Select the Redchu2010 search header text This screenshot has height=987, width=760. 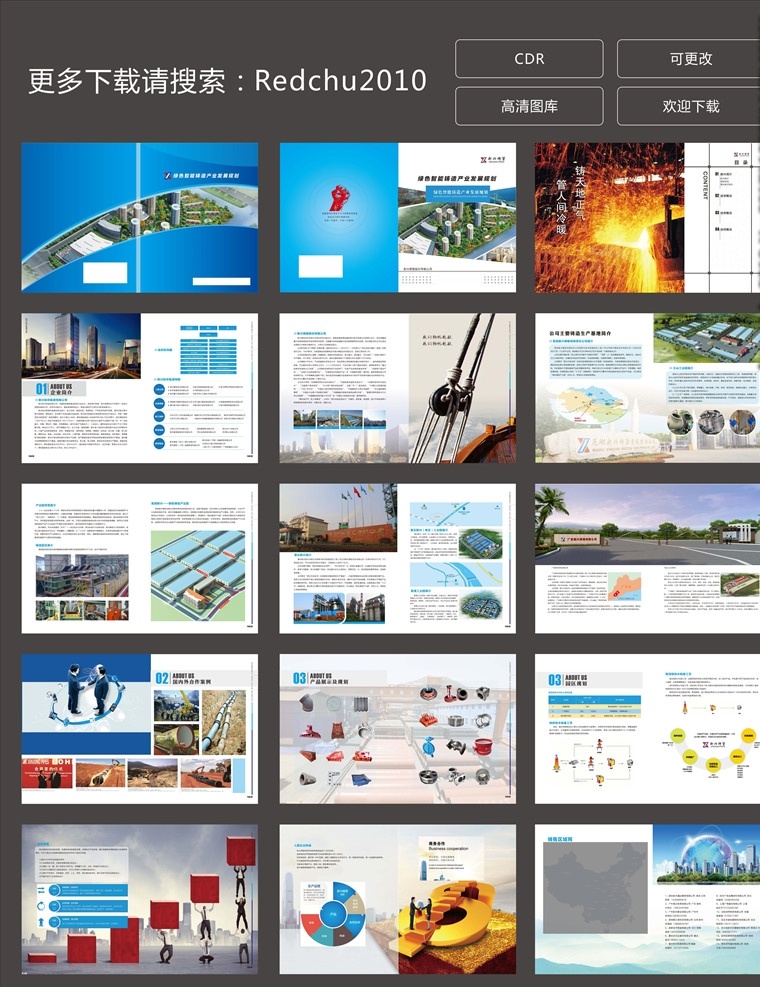[341, 81]
